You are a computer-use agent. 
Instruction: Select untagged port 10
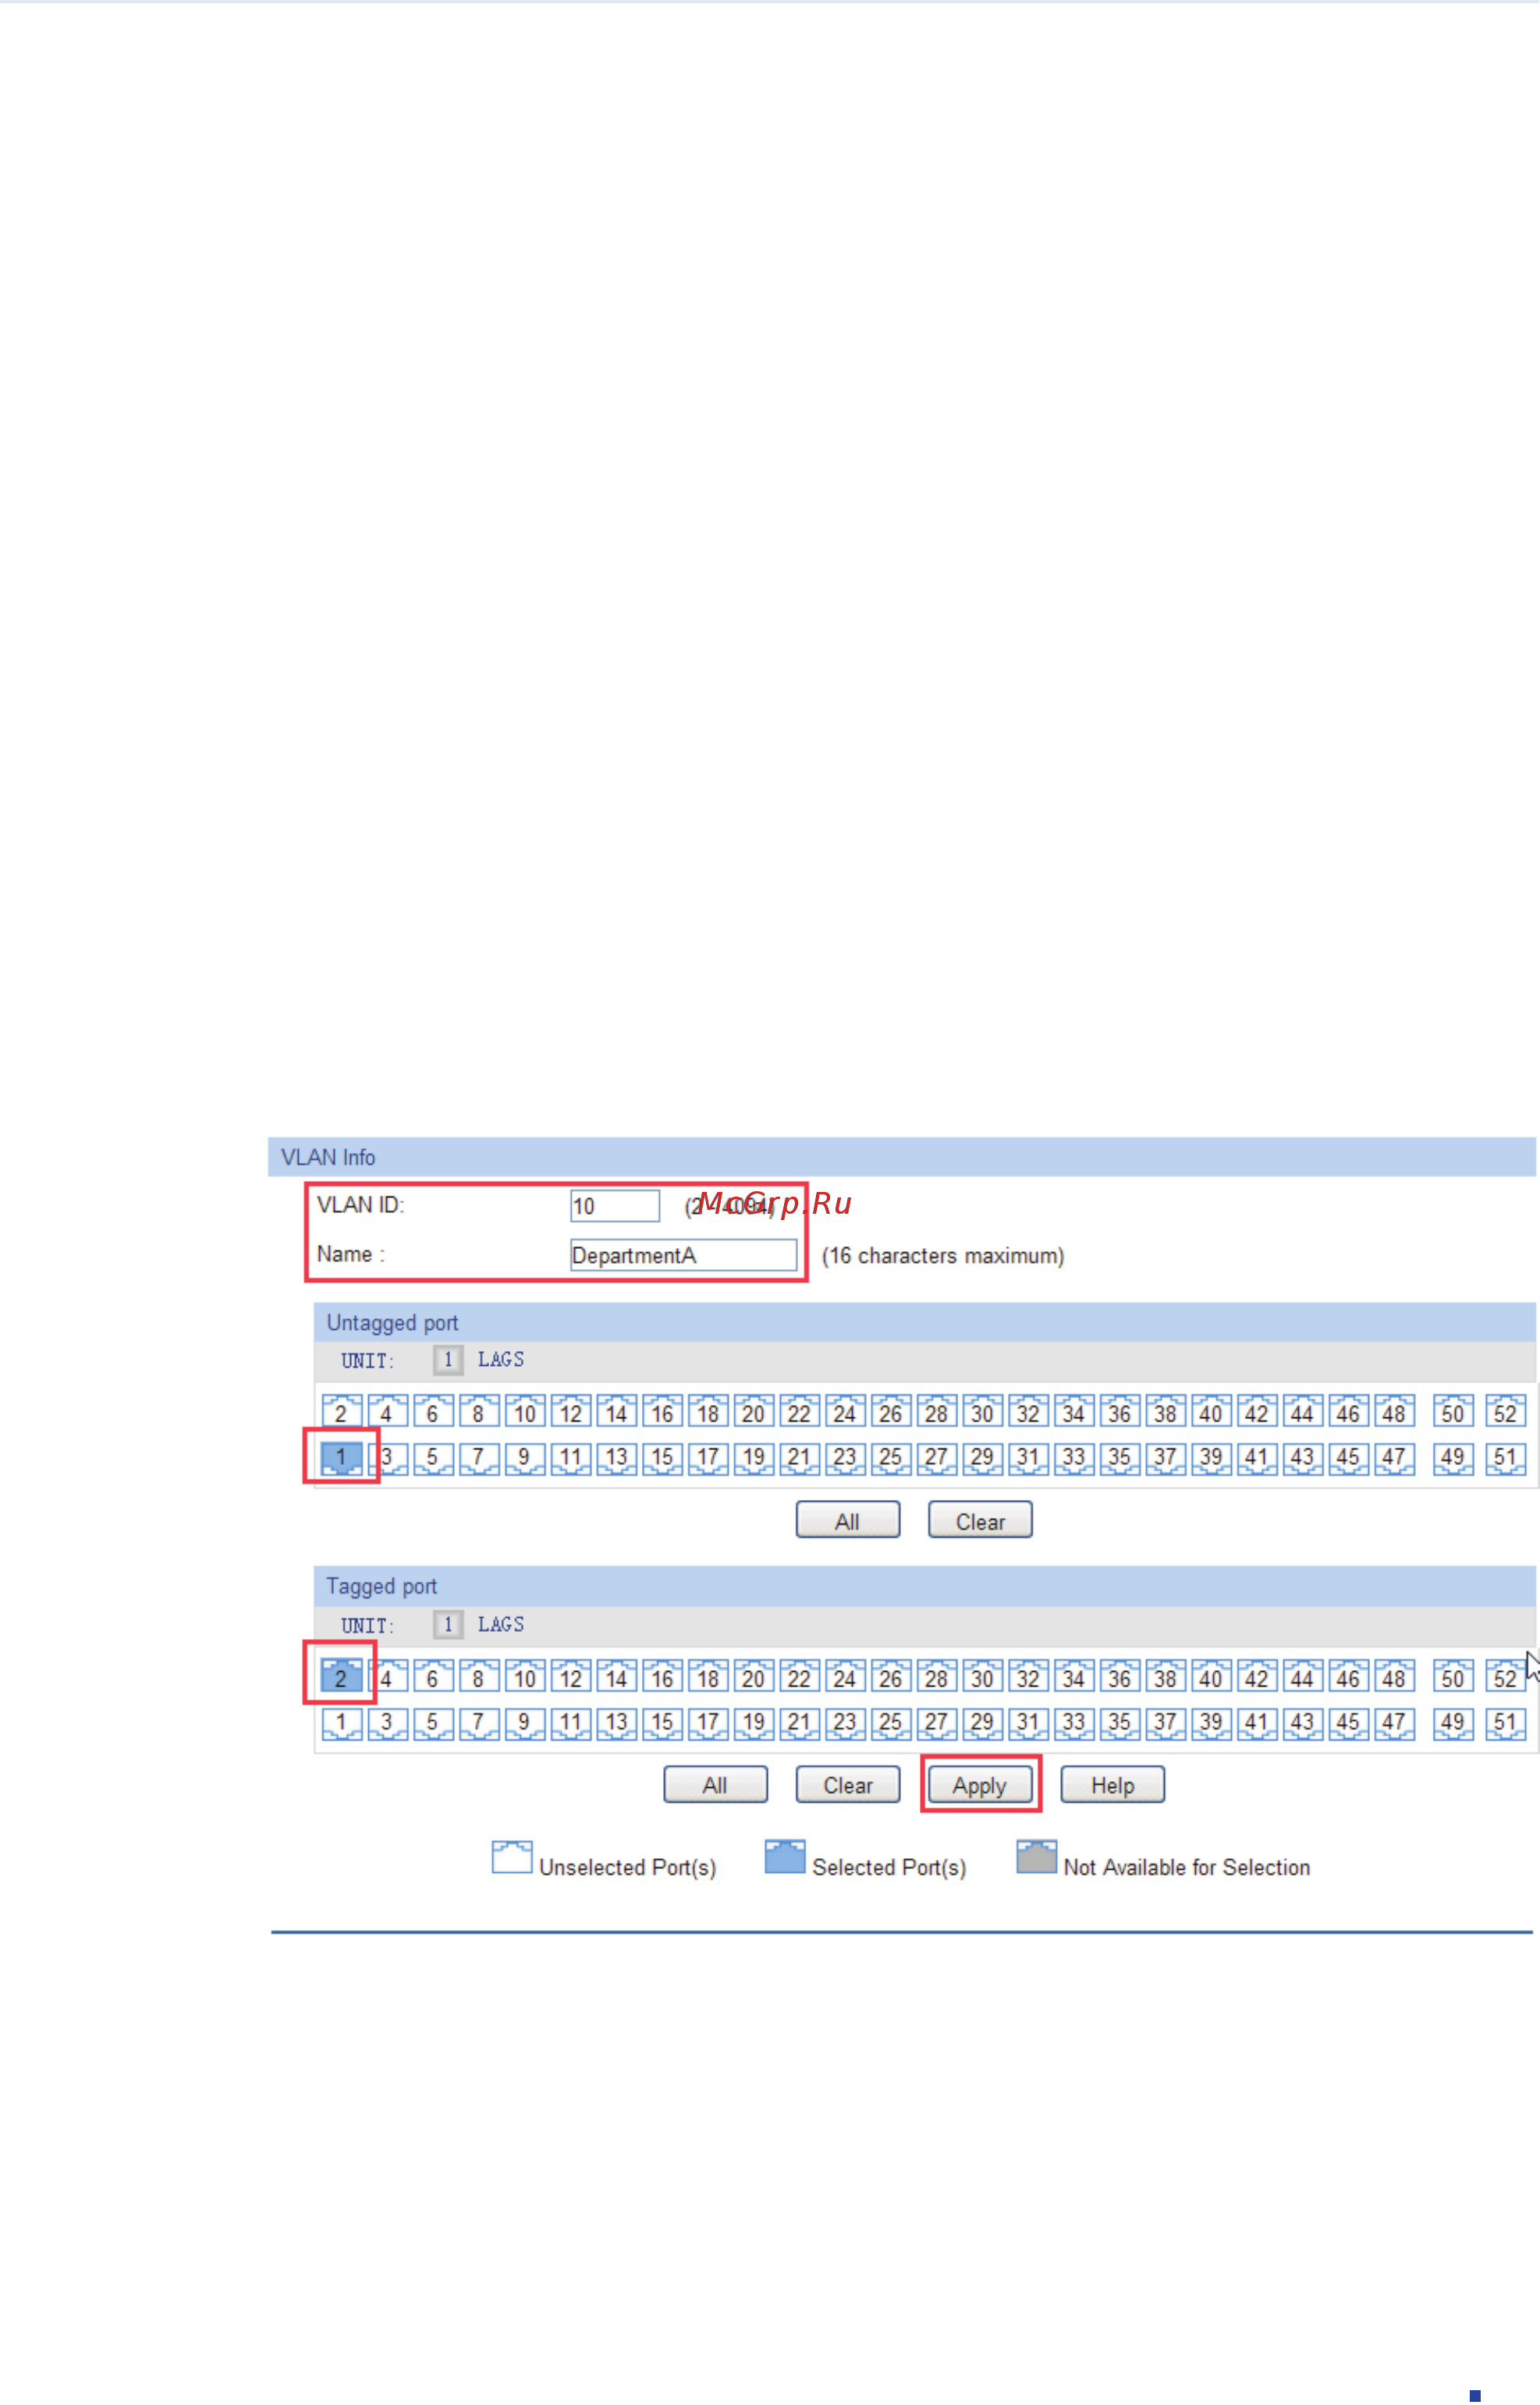pyautogui.click(x=525, y=1413)
